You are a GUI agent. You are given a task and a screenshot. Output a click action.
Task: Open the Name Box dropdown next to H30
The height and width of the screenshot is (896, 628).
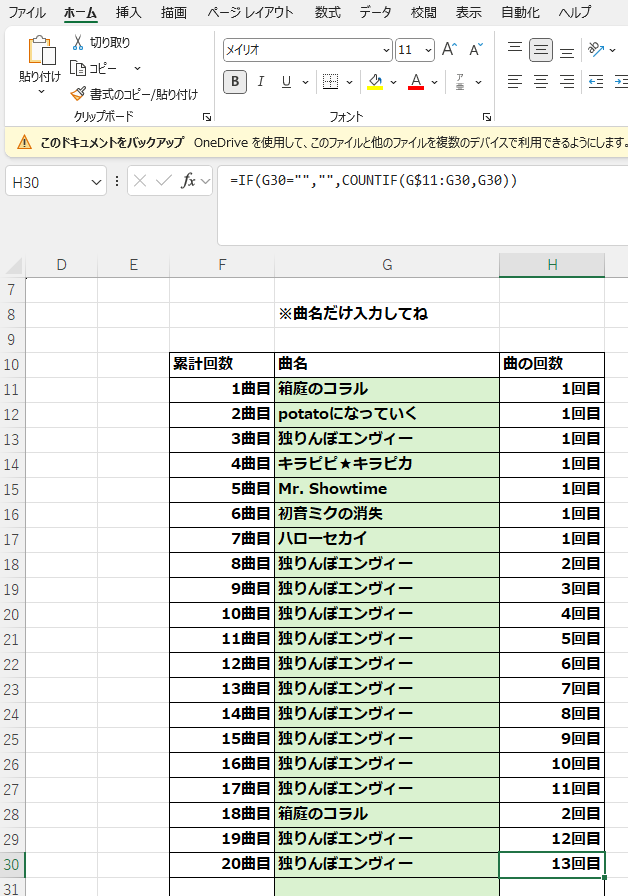tap(96, 181)
